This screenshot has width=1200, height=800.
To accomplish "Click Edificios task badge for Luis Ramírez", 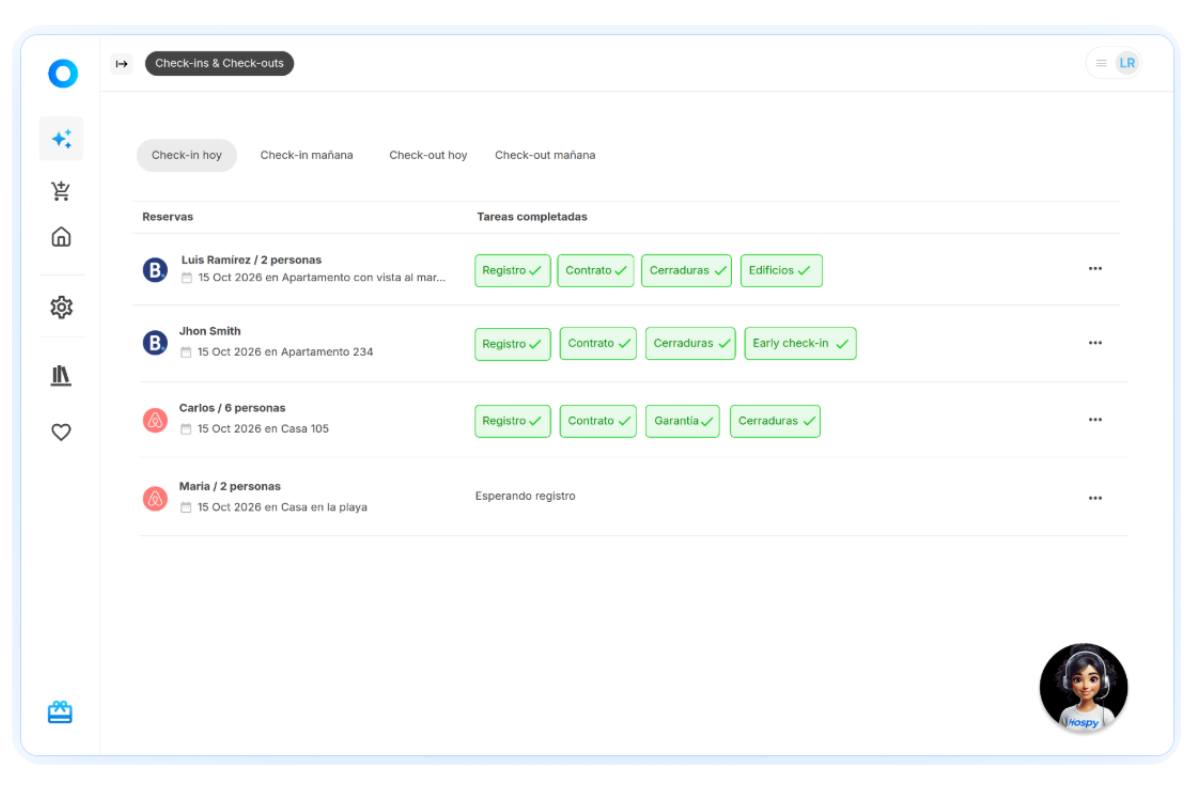I will coord(781,270).
